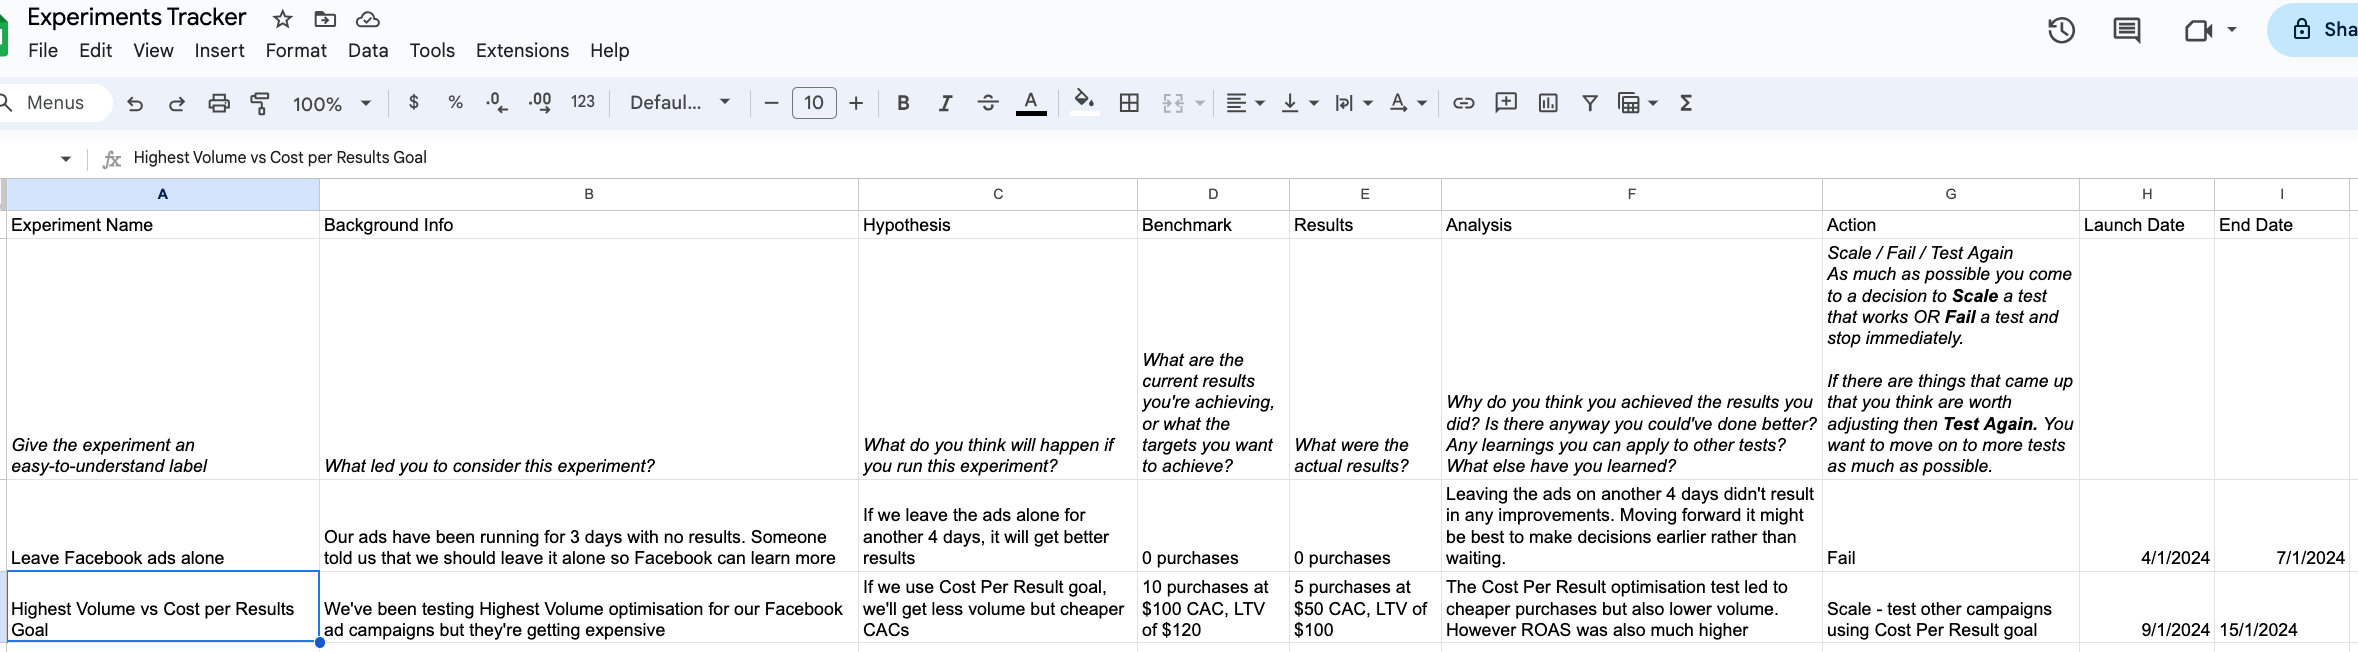The height and width of the screenshot is (652, 2358).
Task: Open the Format menu
Action: point(296,50)
